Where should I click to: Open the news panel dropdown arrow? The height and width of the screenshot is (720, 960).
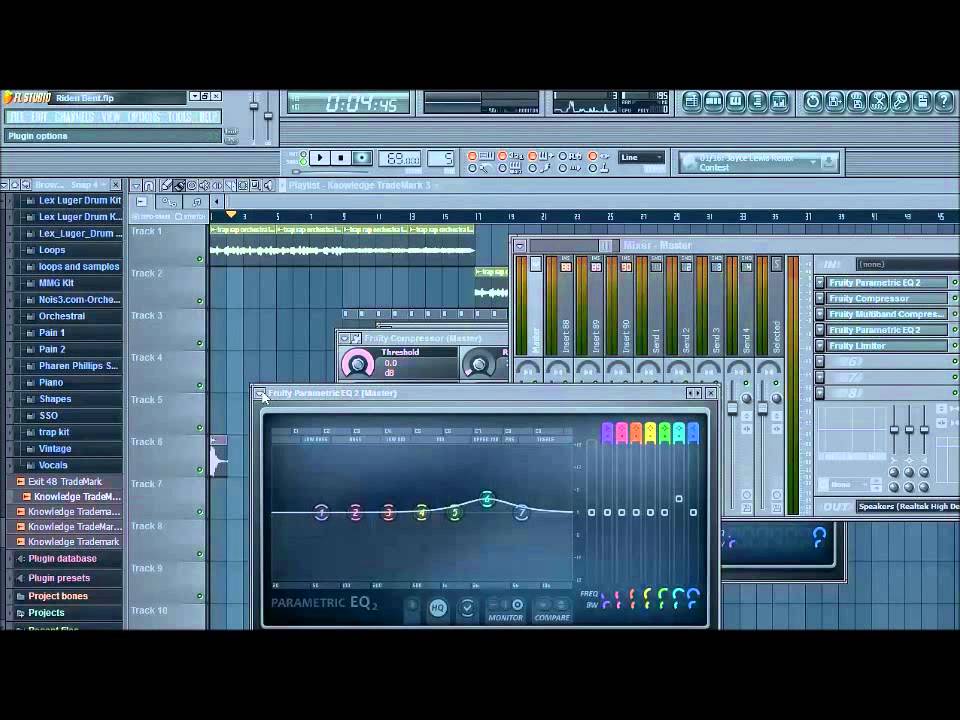click(813, 163)
